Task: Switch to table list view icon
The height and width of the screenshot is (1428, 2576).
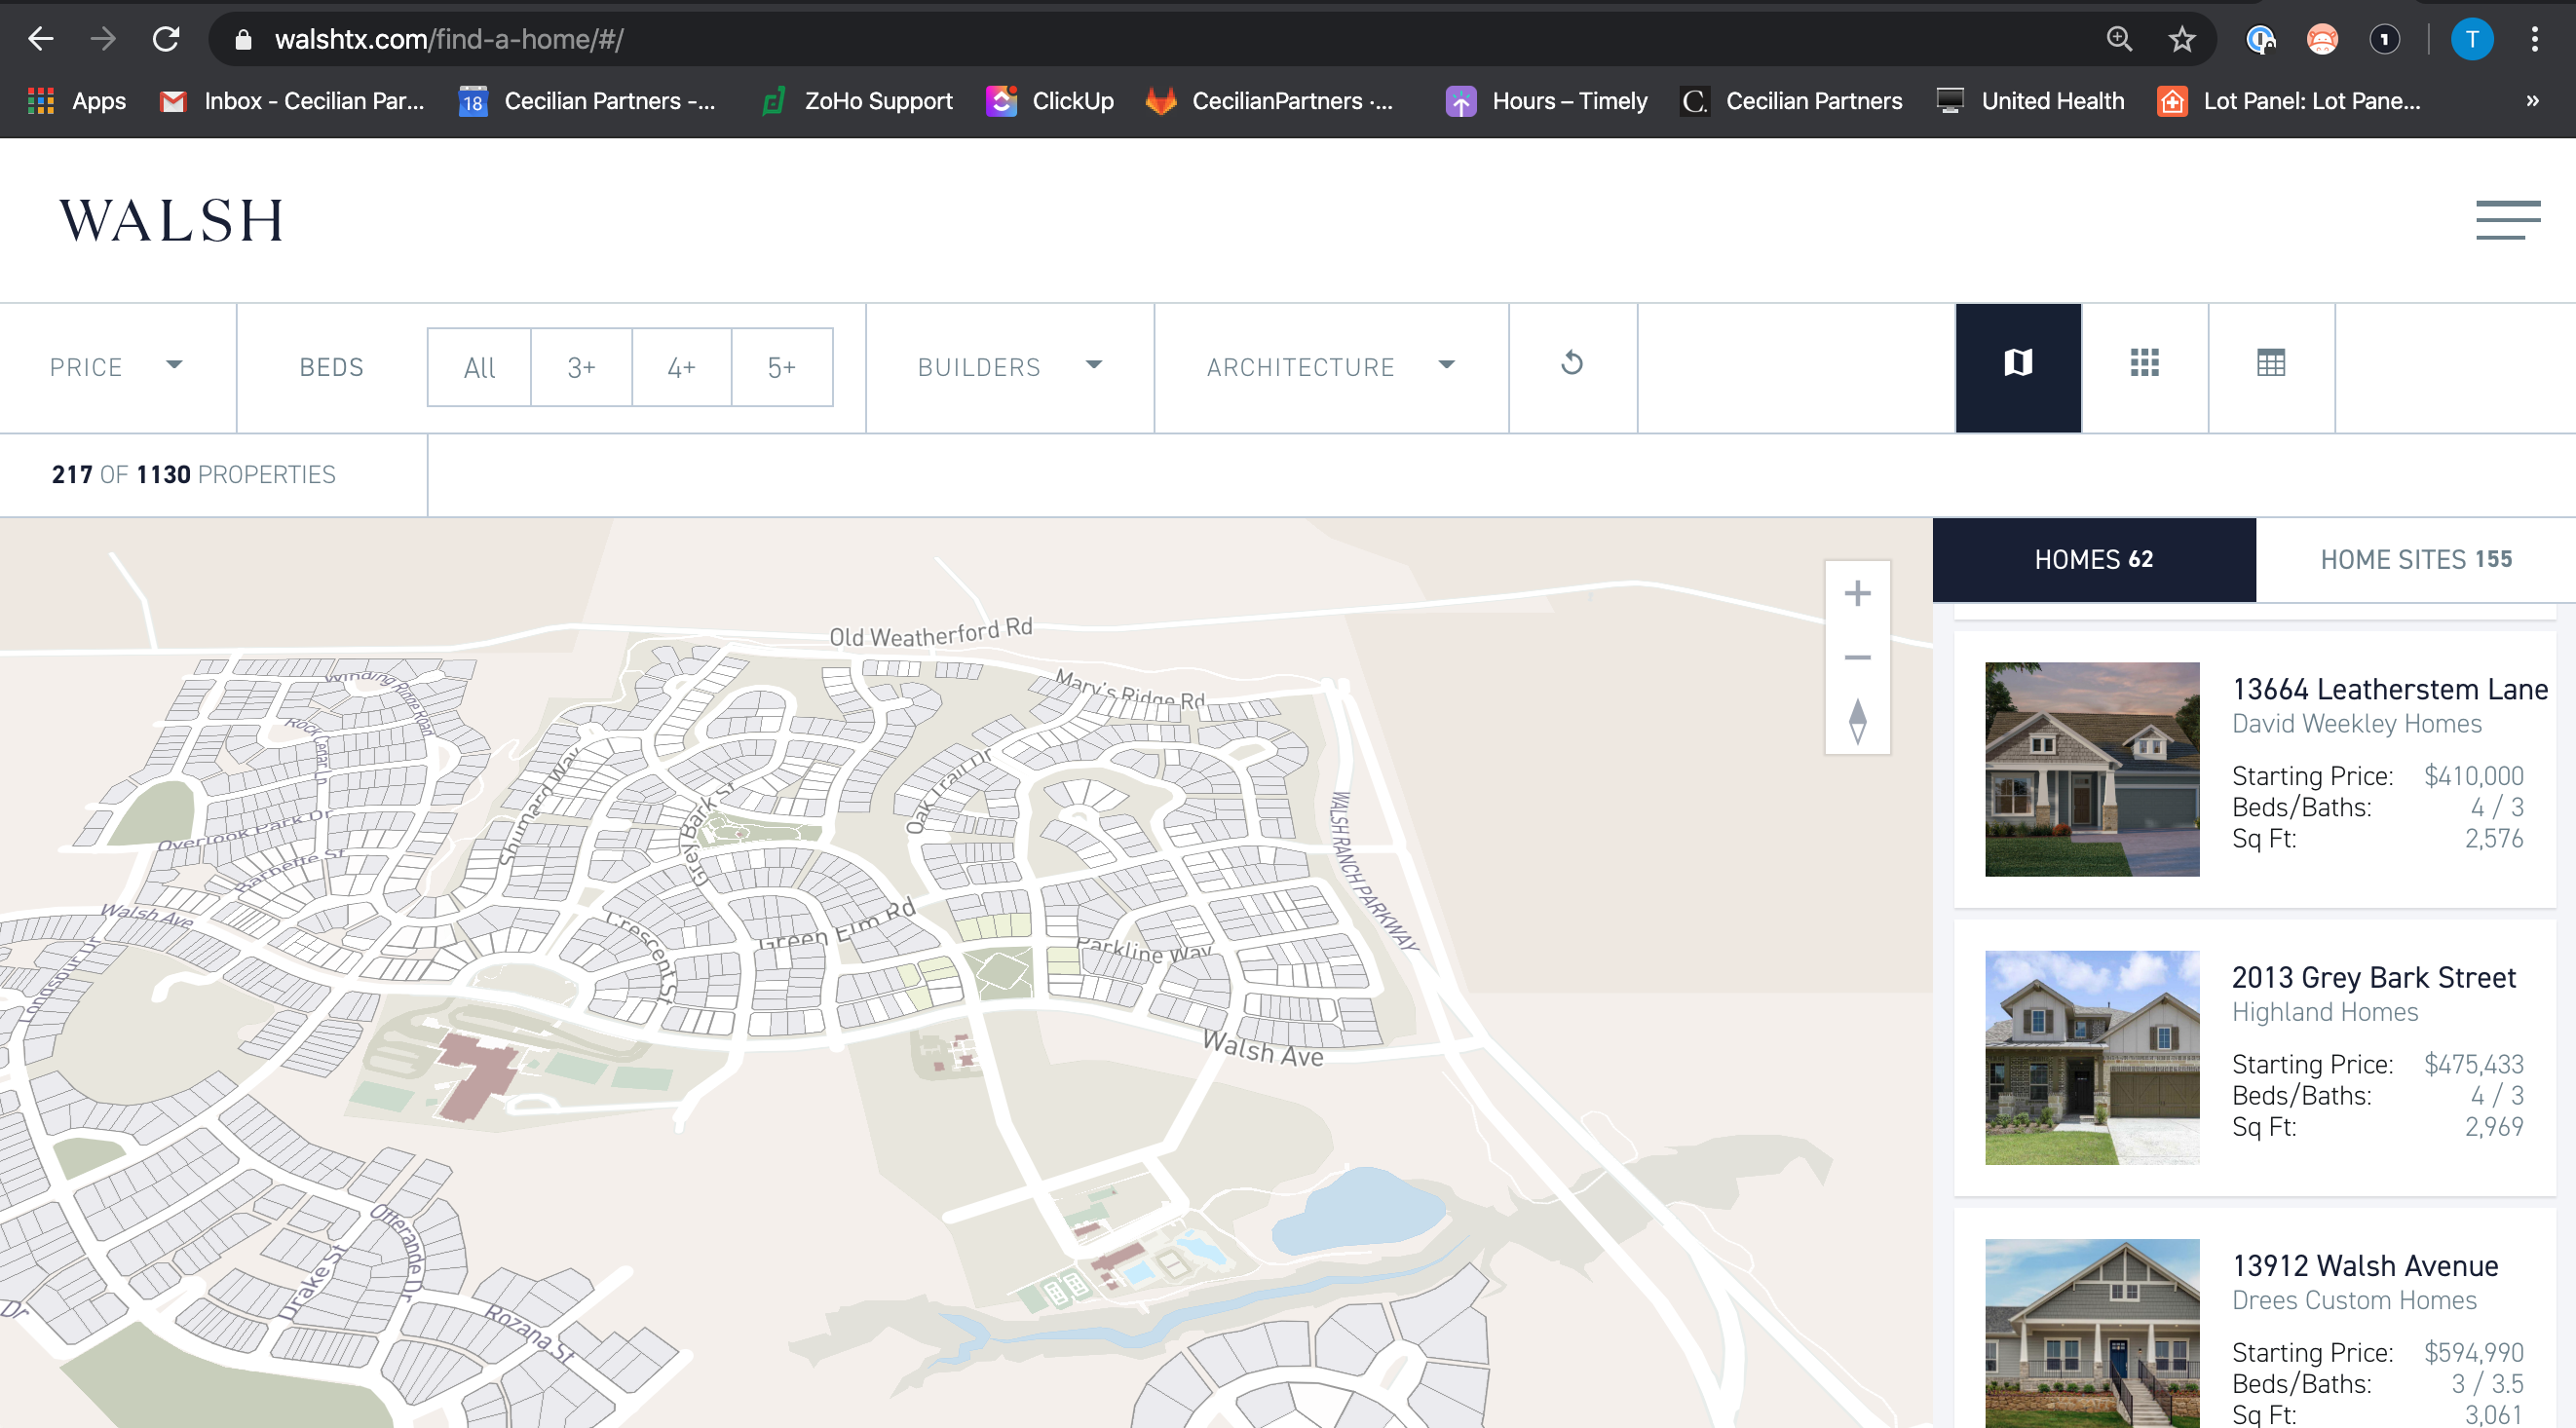Action: [x=2270, y=365]
